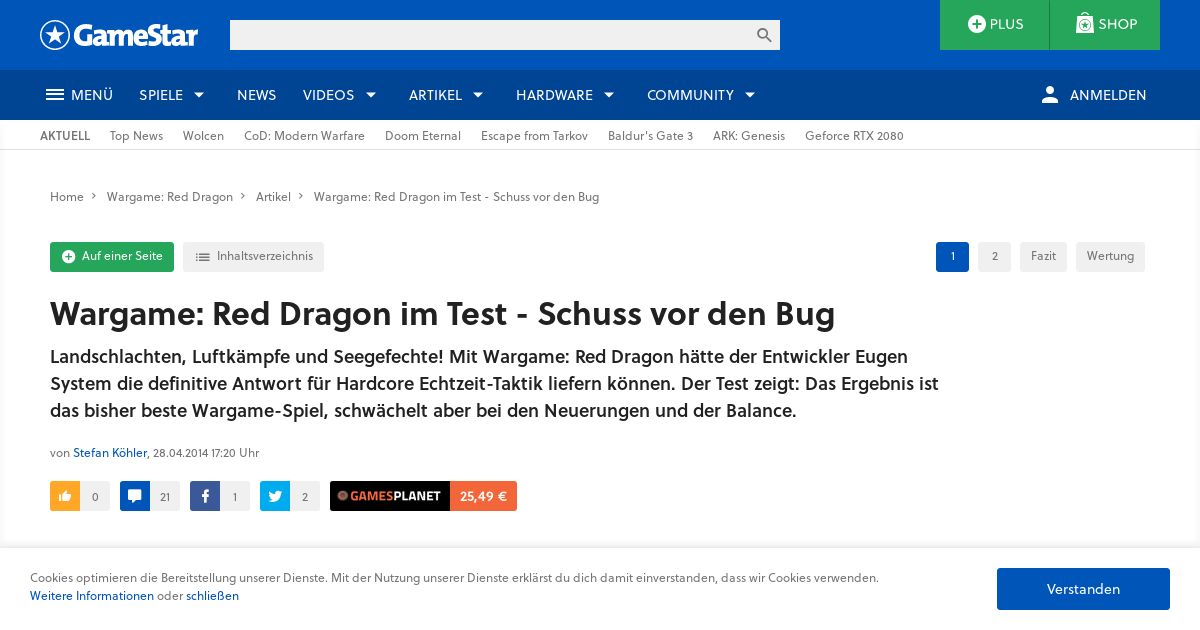This screenshot has width=1200, height=630.
Task: Open the Inhaltsverzeichnis button
Action: [x=253, y=257]
